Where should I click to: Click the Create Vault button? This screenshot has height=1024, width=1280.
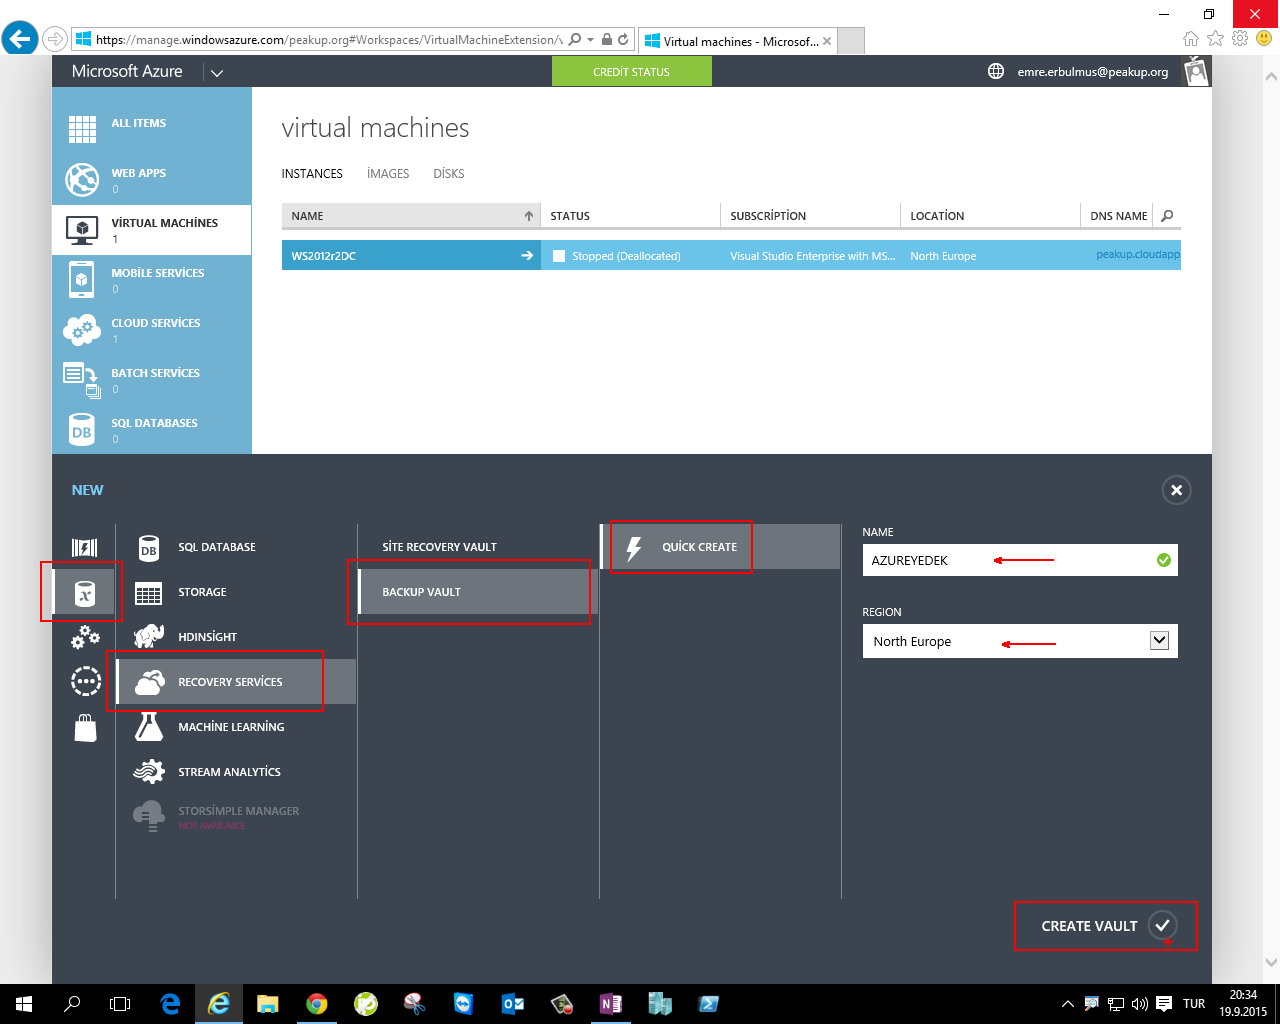[1106, 926]
